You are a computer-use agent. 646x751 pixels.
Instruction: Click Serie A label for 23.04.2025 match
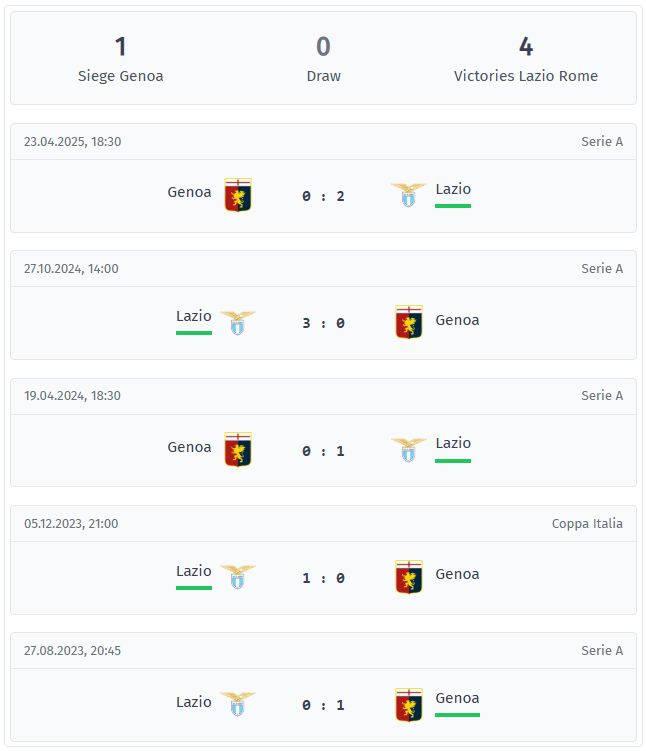click(602, 141)
